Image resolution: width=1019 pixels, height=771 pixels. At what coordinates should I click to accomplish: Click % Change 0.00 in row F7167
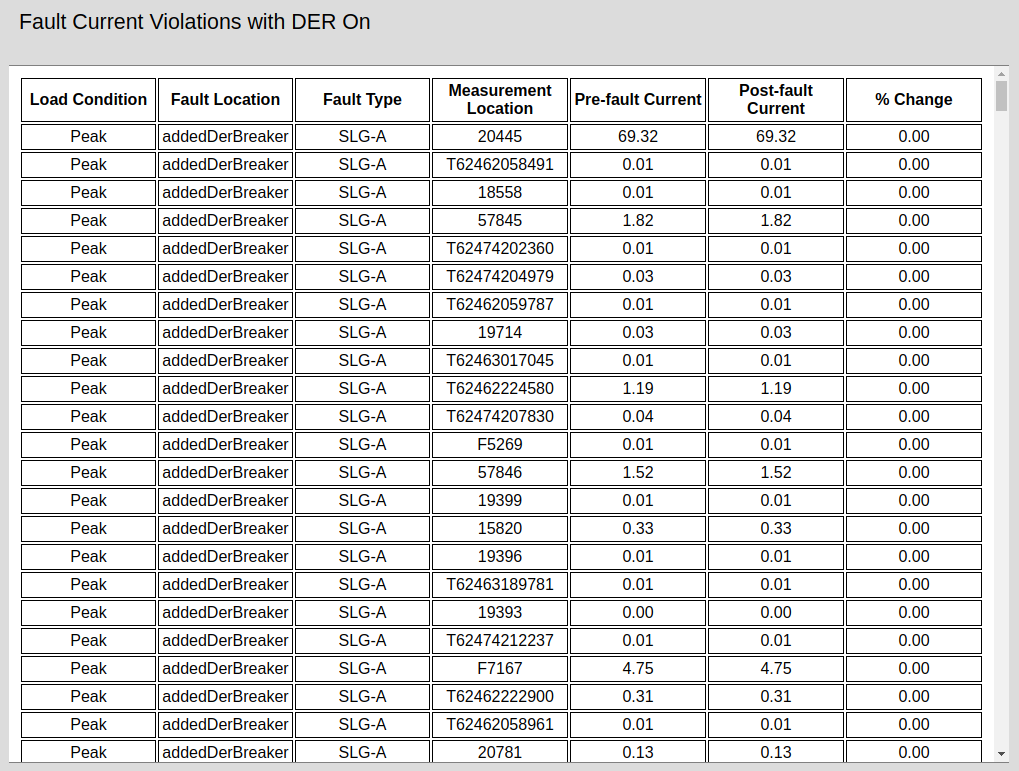pyautogui.click(x=914, y=668)
